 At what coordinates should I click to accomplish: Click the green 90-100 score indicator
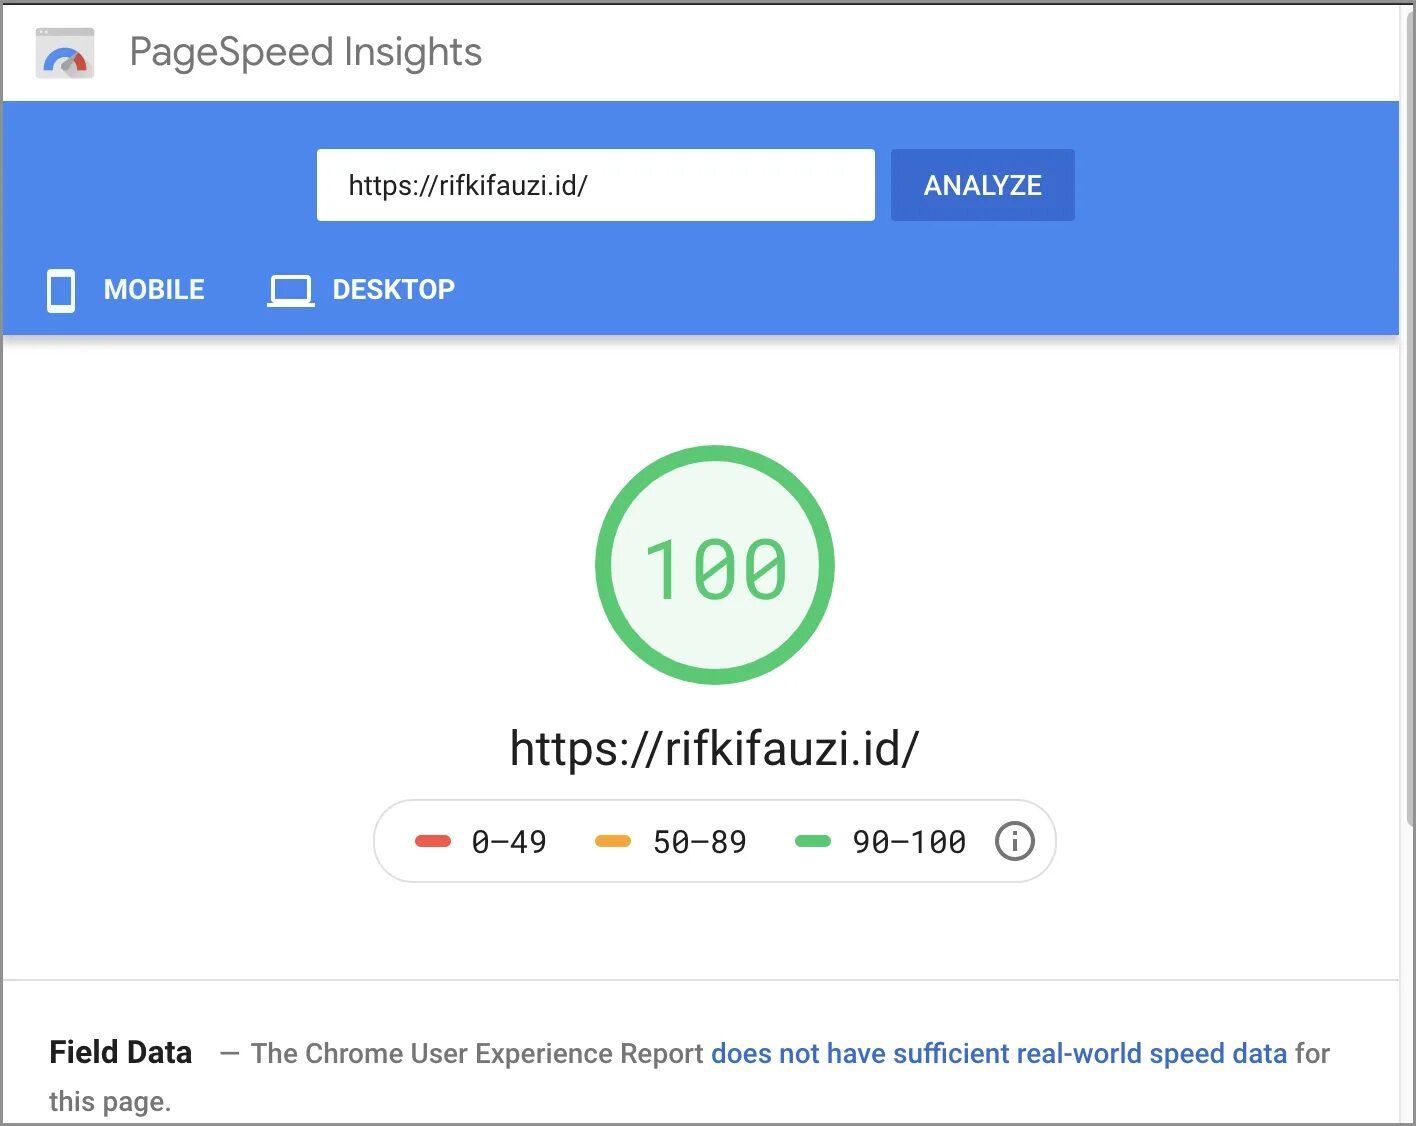click(x=812, y=841)
